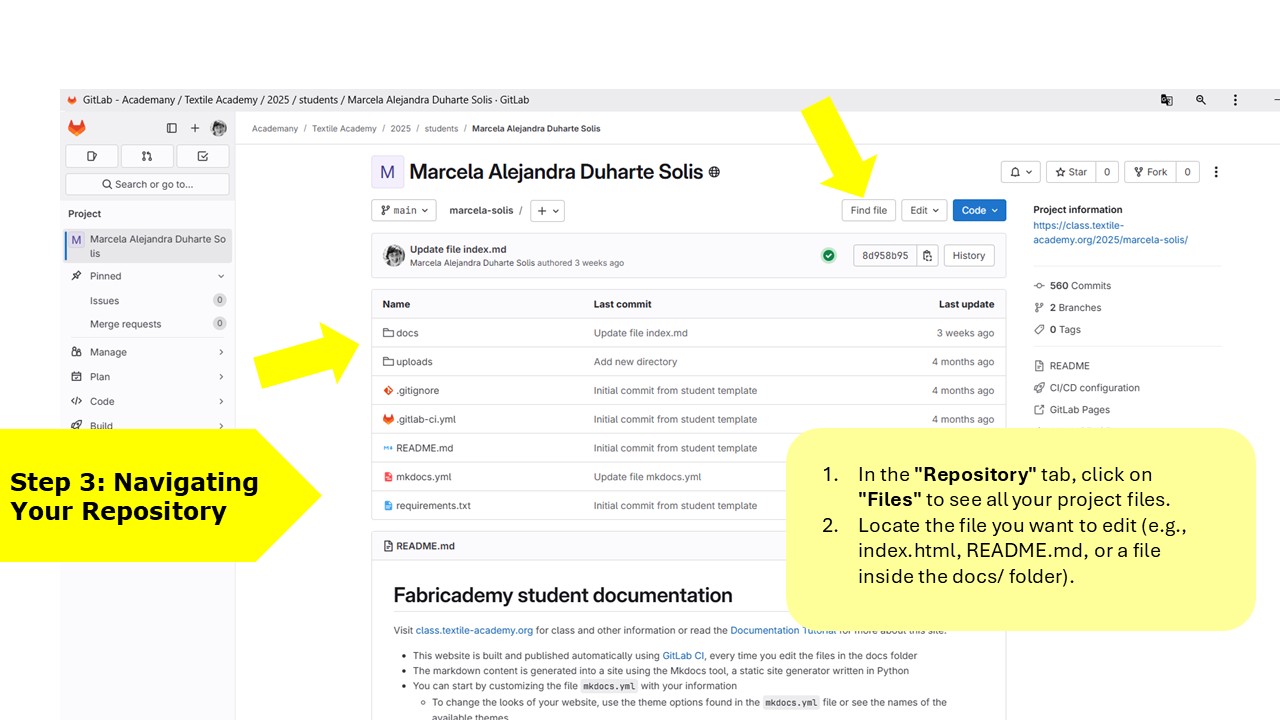Open the Edit dropdown
1280x720 pixels.
[924, 210]
